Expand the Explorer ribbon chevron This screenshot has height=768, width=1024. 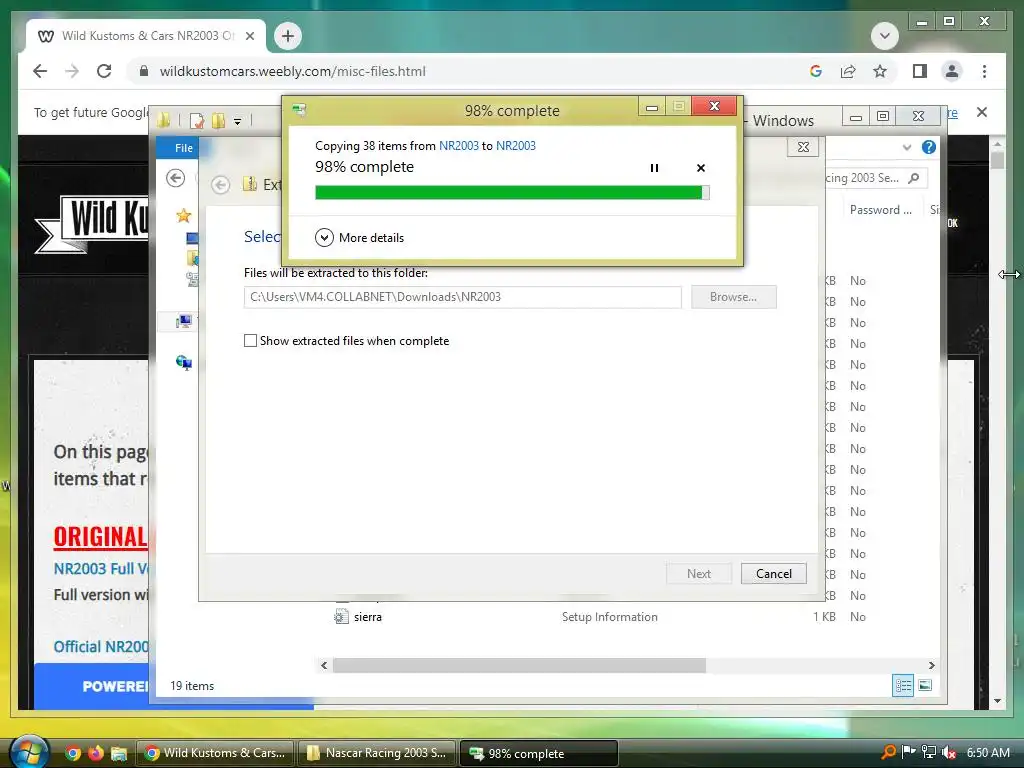tap(906, 147)
